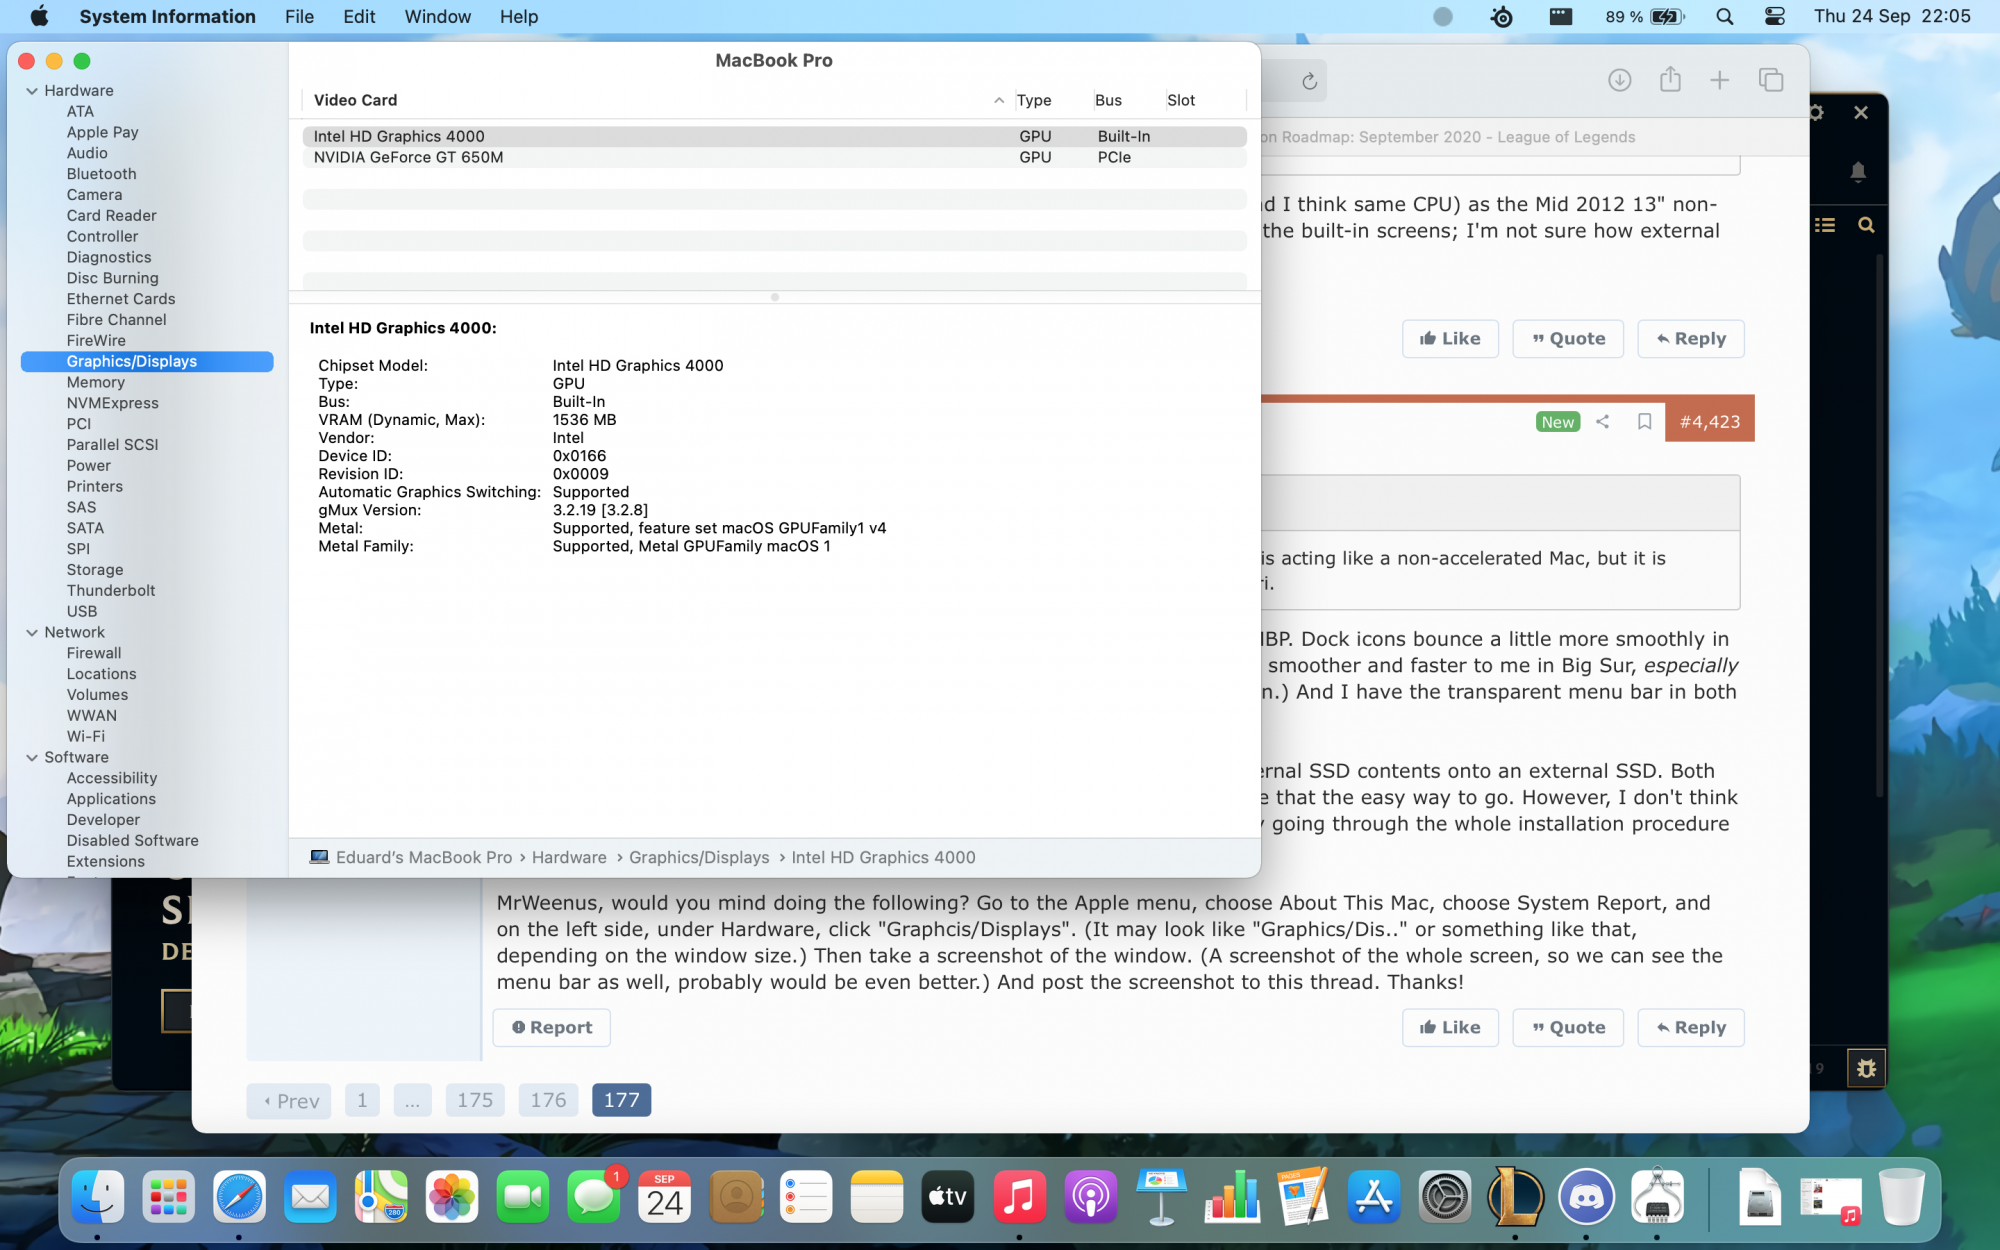Open the Help menu

click(519, 16)
